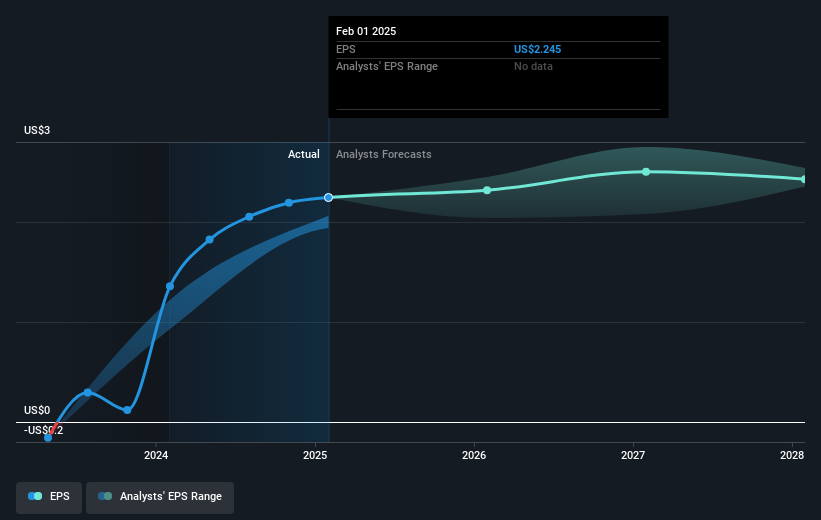Click the 'No data' tooltip value
Screen dimensions: 821x520
(533, 67)
